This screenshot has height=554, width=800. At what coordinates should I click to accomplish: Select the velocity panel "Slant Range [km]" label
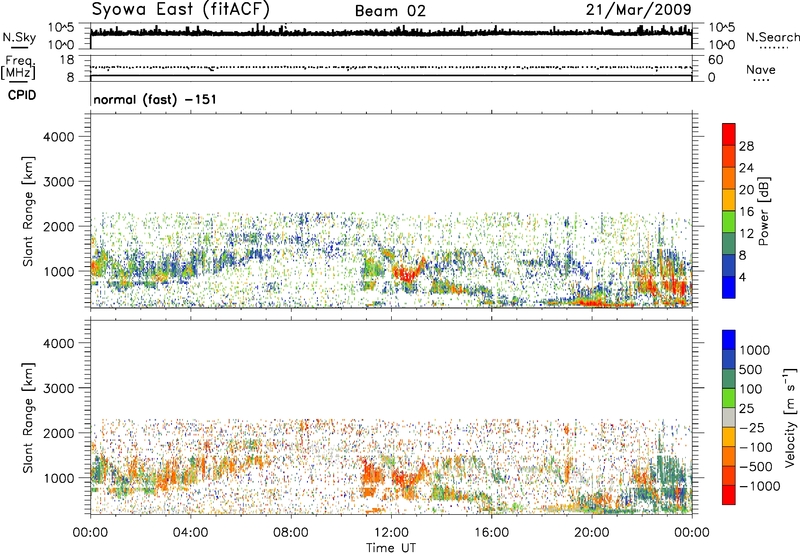(28, 418)
